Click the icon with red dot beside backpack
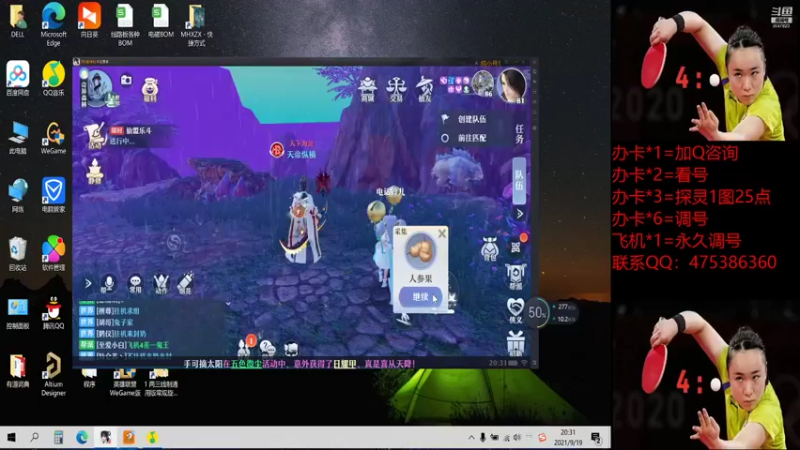800x450 pixels. point(516,246)
